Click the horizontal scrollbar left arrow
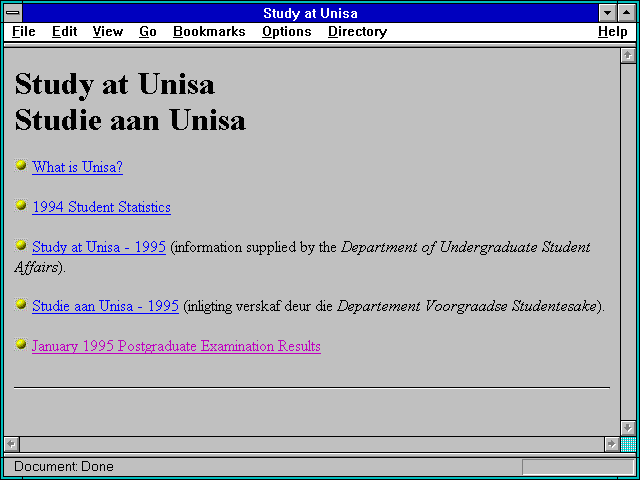This screenshot has width=640, height=480. tap(12, 444)
